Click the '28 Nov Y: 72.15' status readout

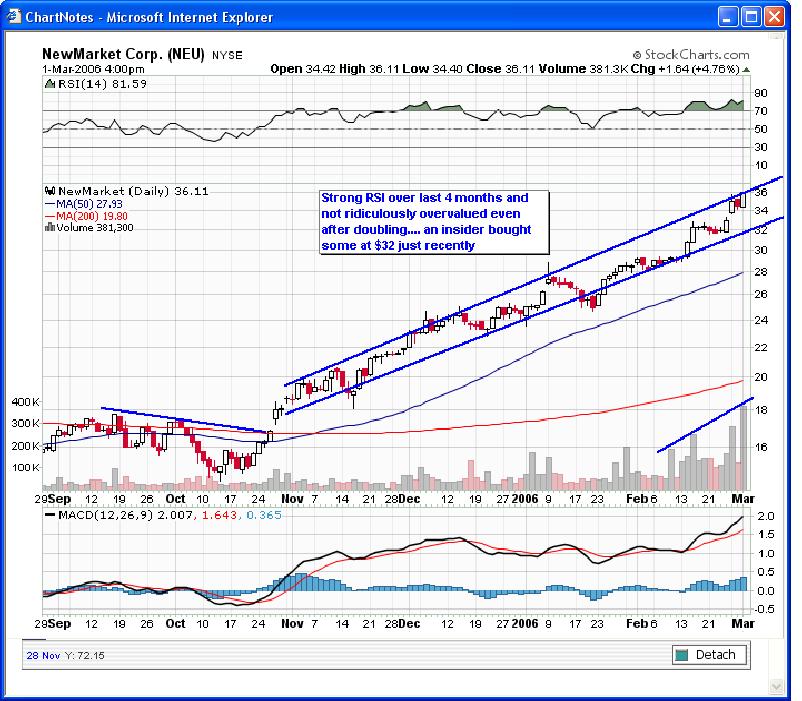click(x=65, y=655)
